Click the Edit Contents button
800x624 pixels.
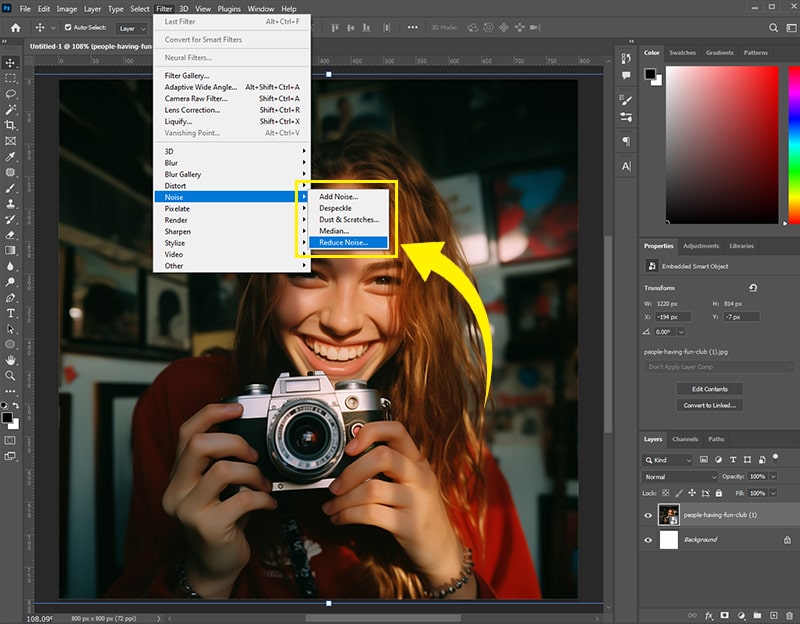[x=710, y=389]
